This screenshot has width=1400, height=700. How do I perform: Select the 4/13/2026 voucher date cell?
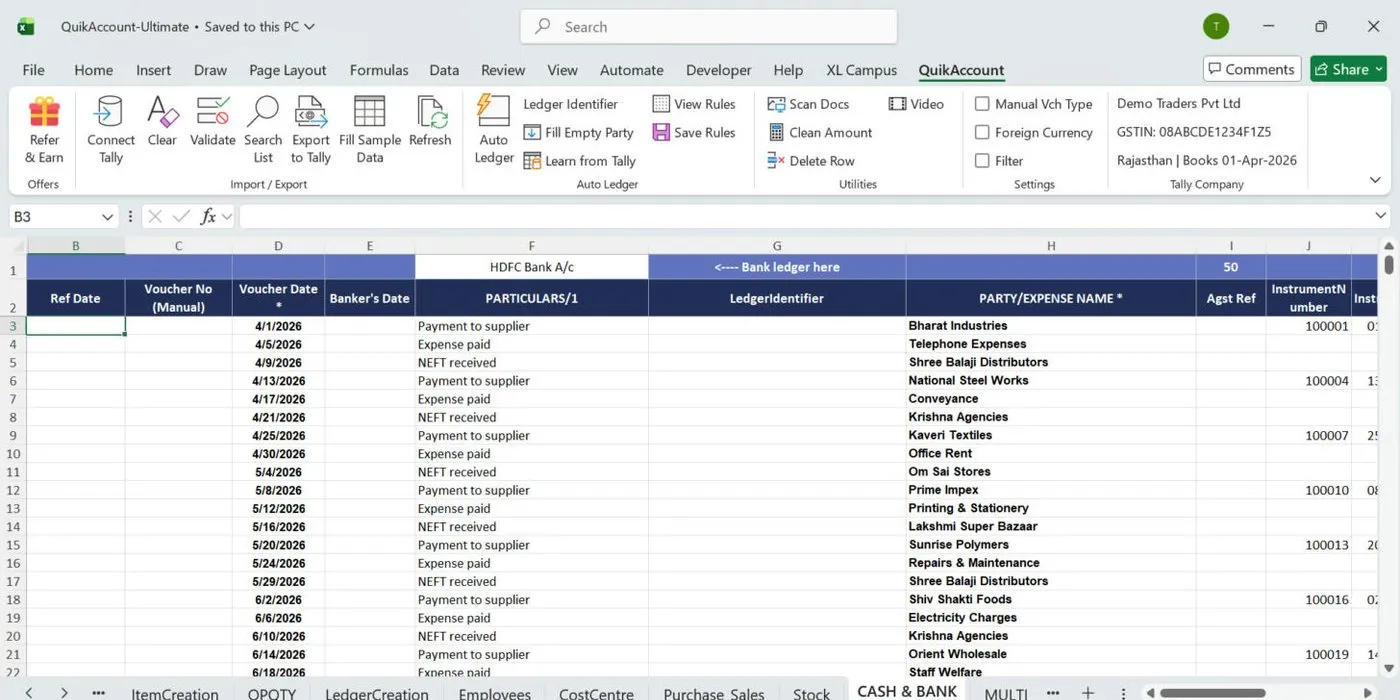point(278,381)
